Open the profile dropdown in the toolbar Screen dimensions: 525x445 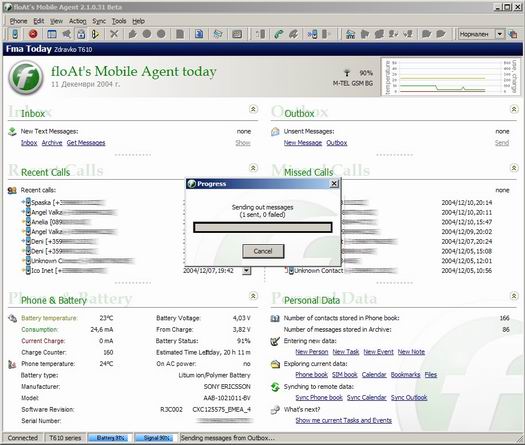tap(500, 34)
